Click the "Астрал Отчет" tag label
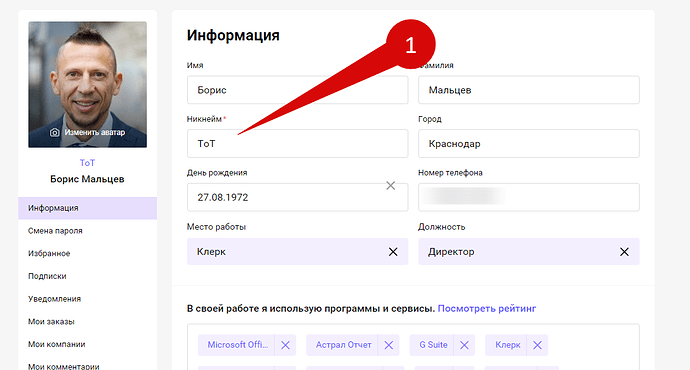The width and height of the screenshot is (690, 370). pos(344,345)
